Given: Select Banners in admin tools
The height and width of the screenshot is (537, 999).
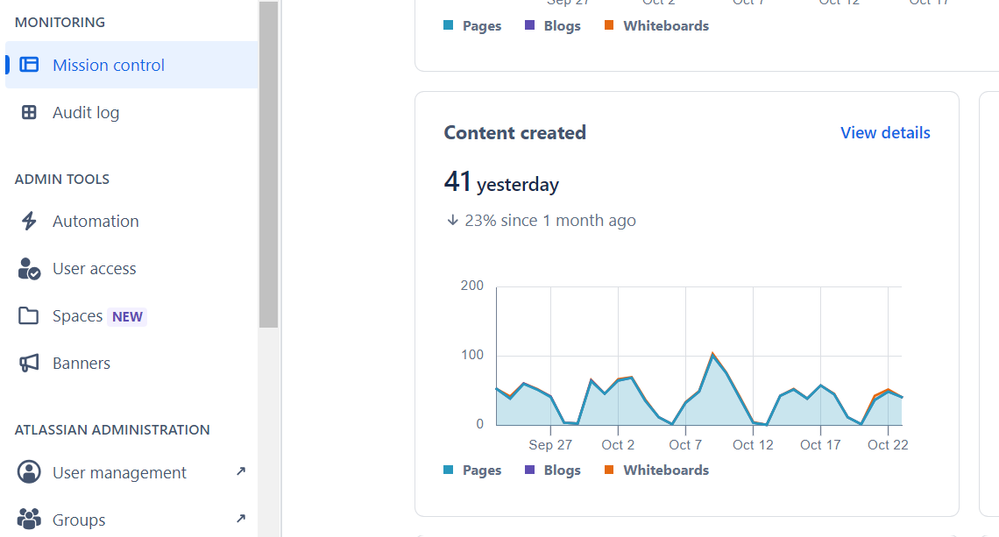Looking at the screenshot, I should point(131,363).
